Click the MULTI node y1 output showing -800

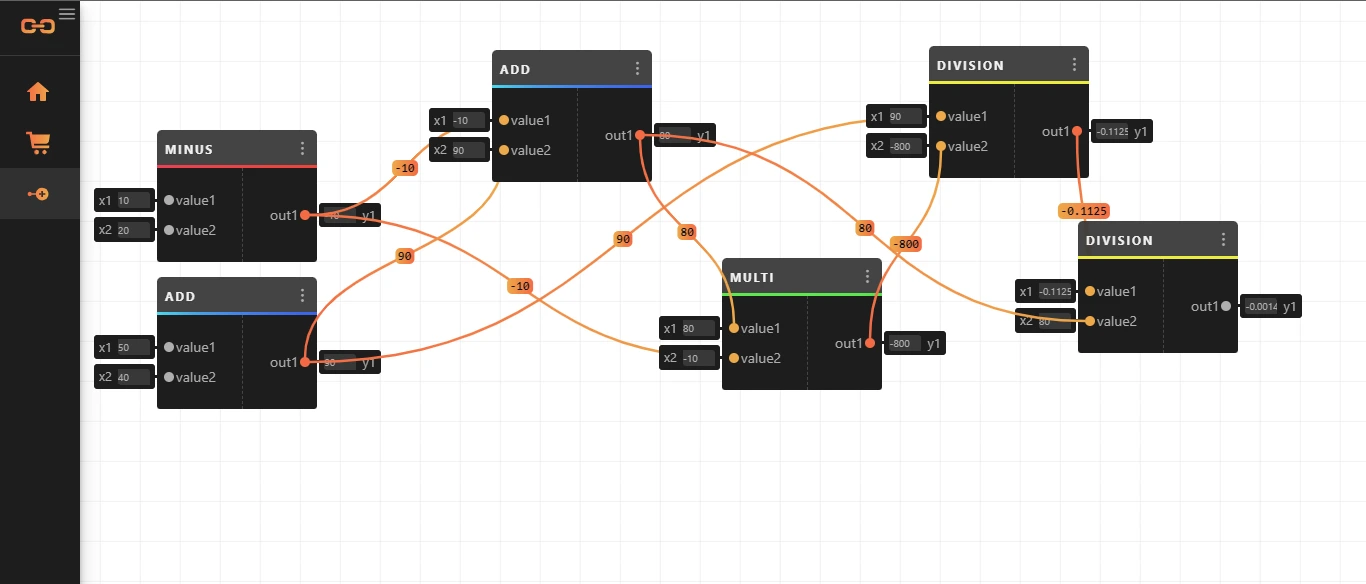click(905, 343)
